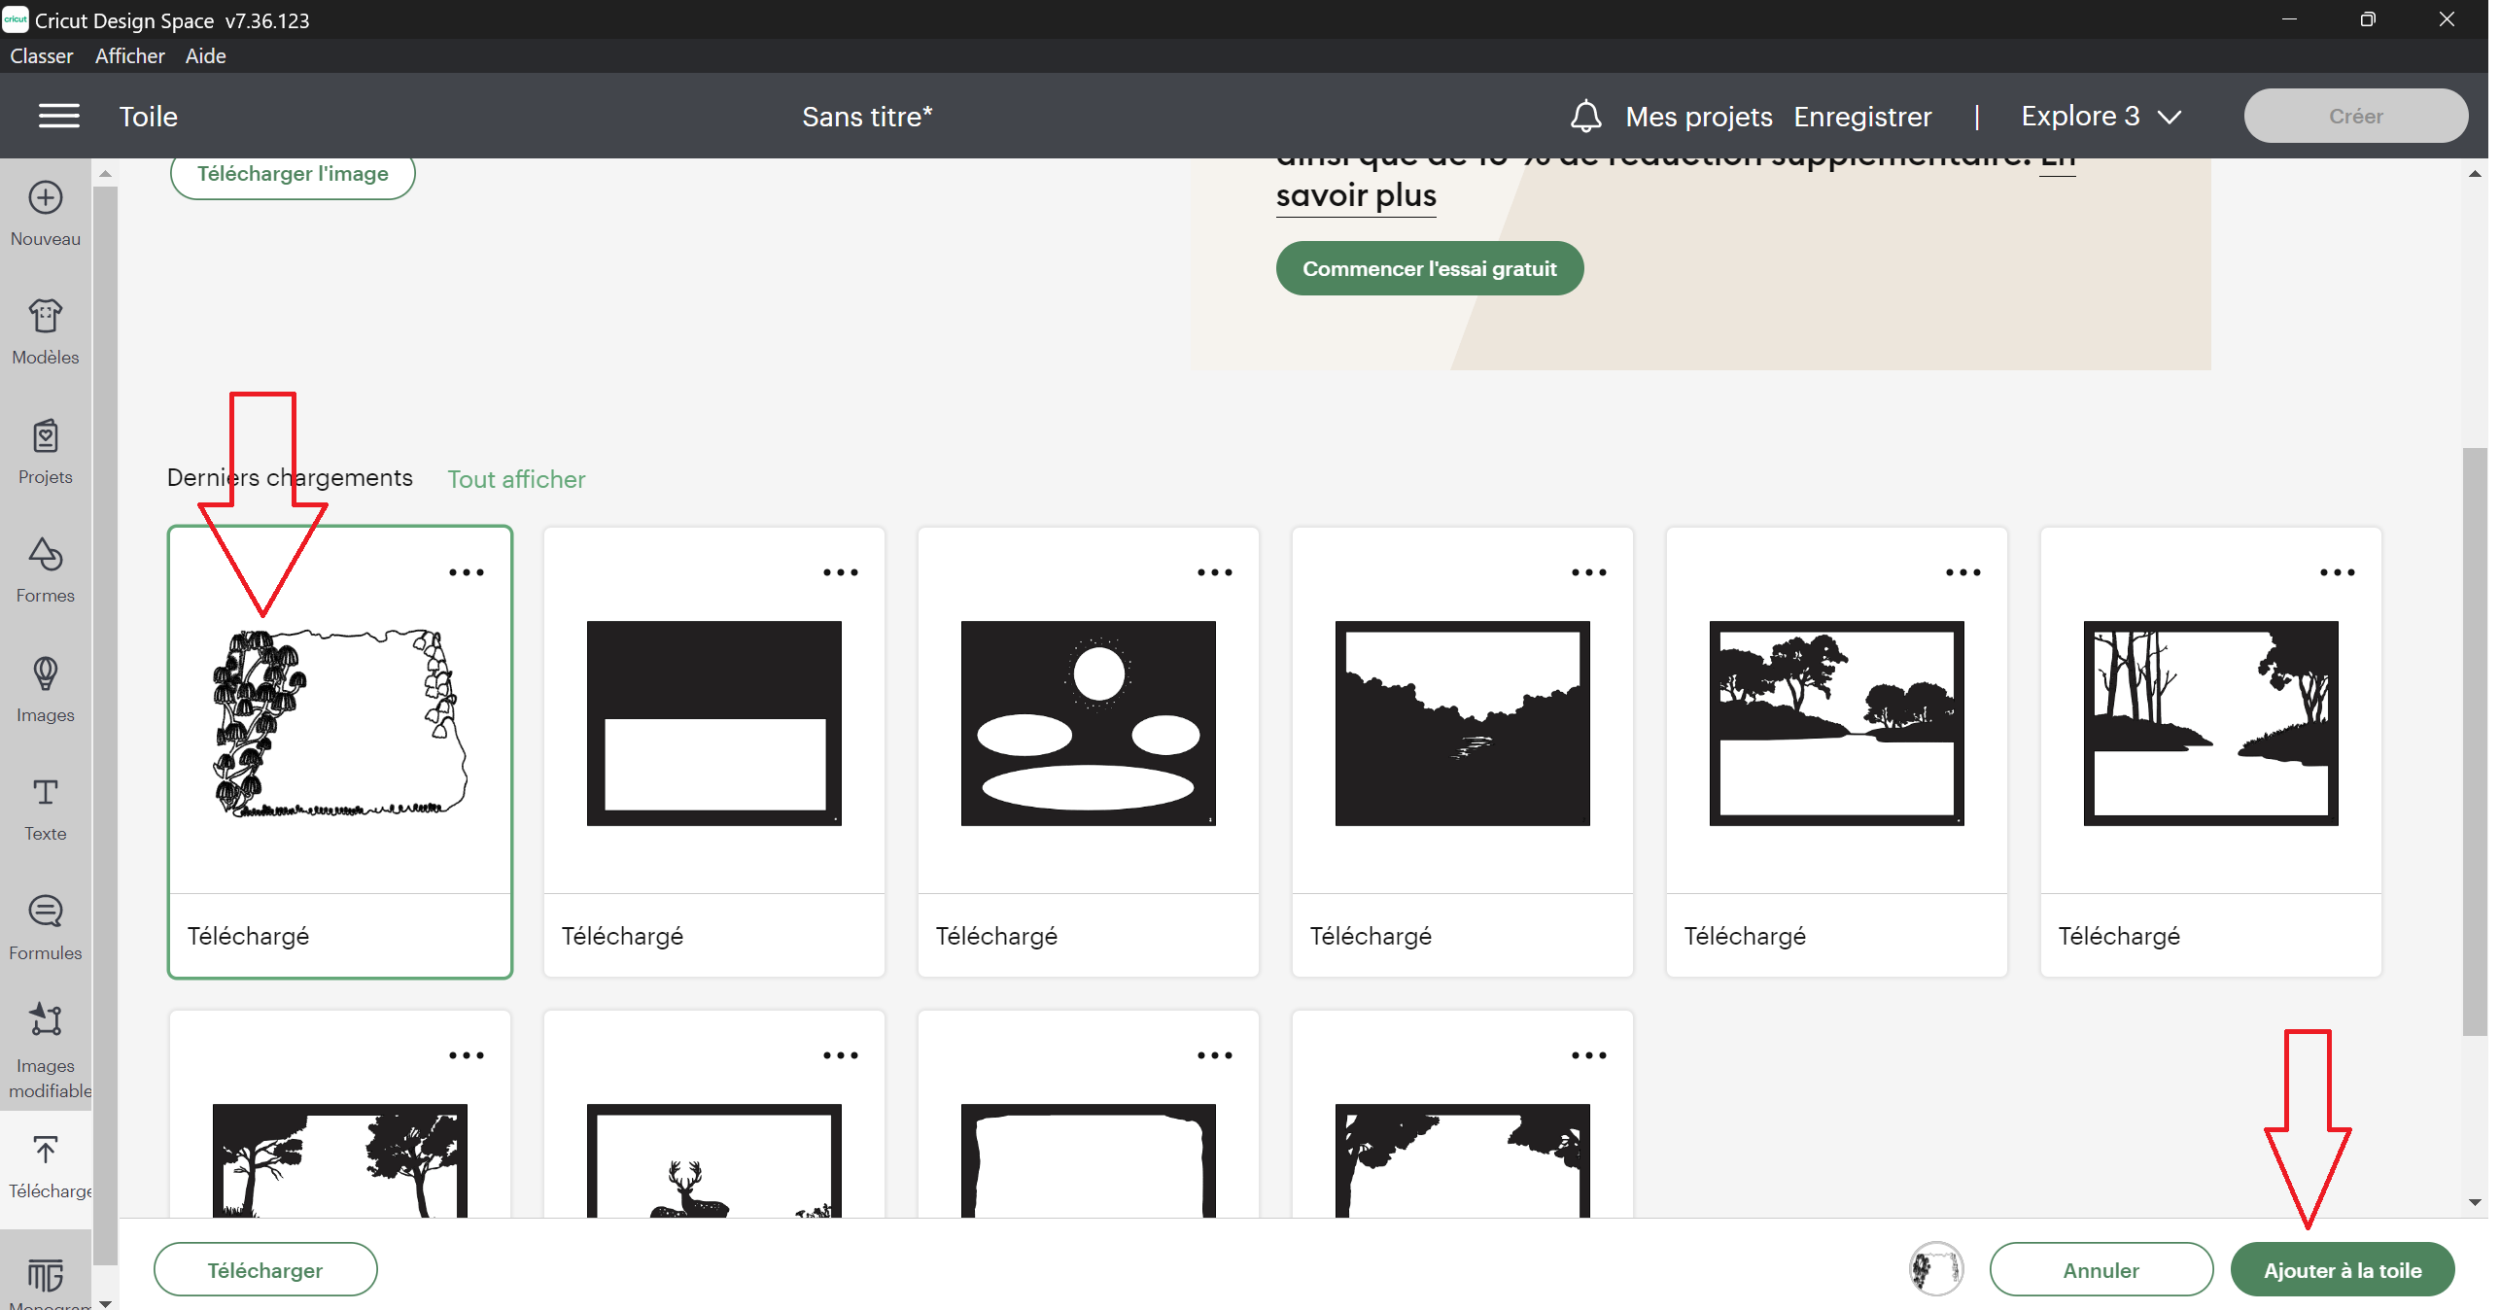Open options for the wavy empty frame upload
The width and height of the screenshot is (2500, 1310).
tap(1214, 1055)
